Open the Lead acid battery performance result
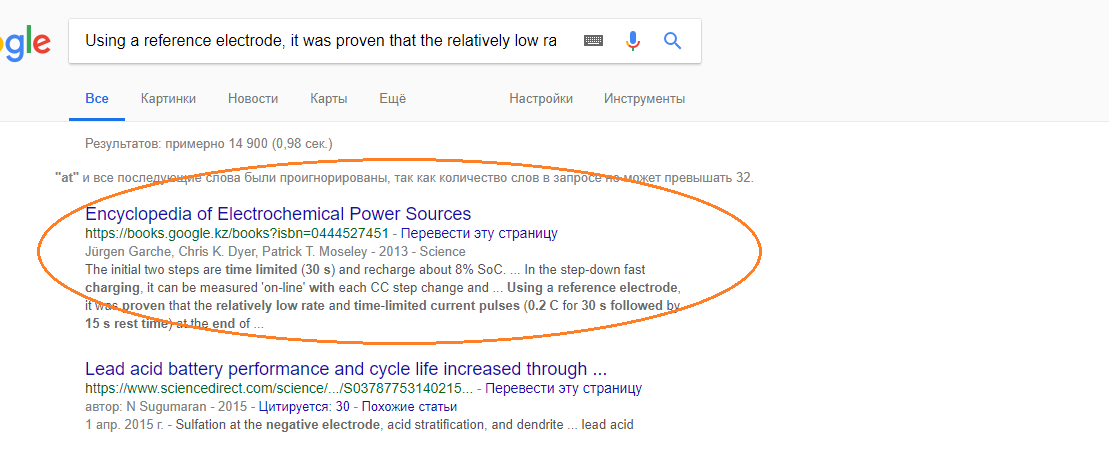The image size is (1109, 460). (x=346, y=368)
